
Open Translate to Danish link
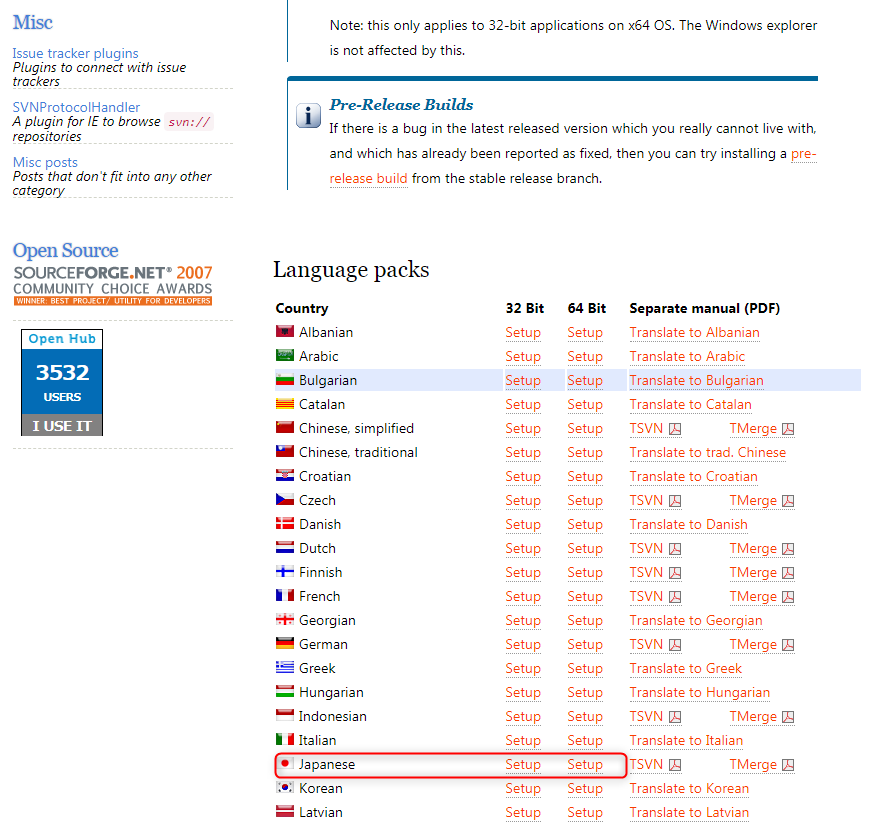688,524
